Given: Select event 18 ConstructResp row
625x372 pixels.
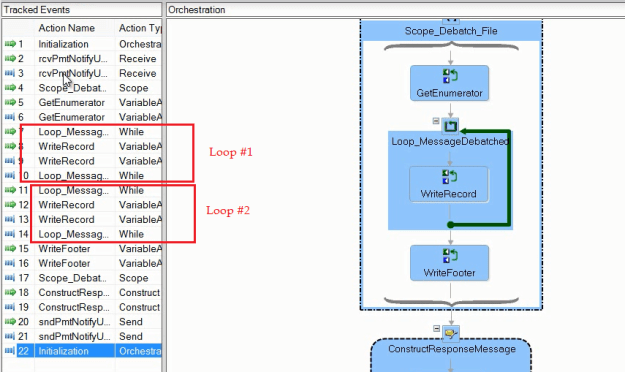Looking at the screenshot, I should [82, 293].
